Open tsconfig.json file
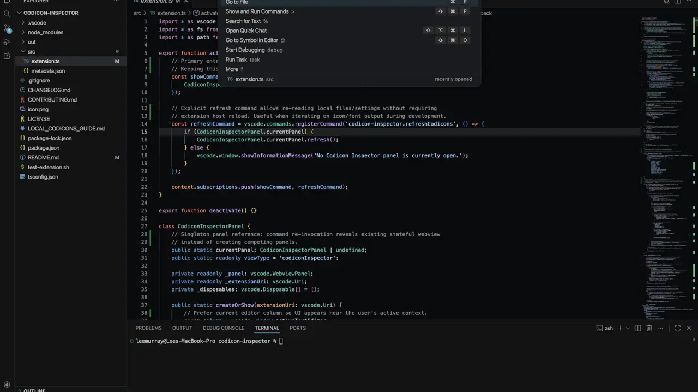 click(71, 177)
